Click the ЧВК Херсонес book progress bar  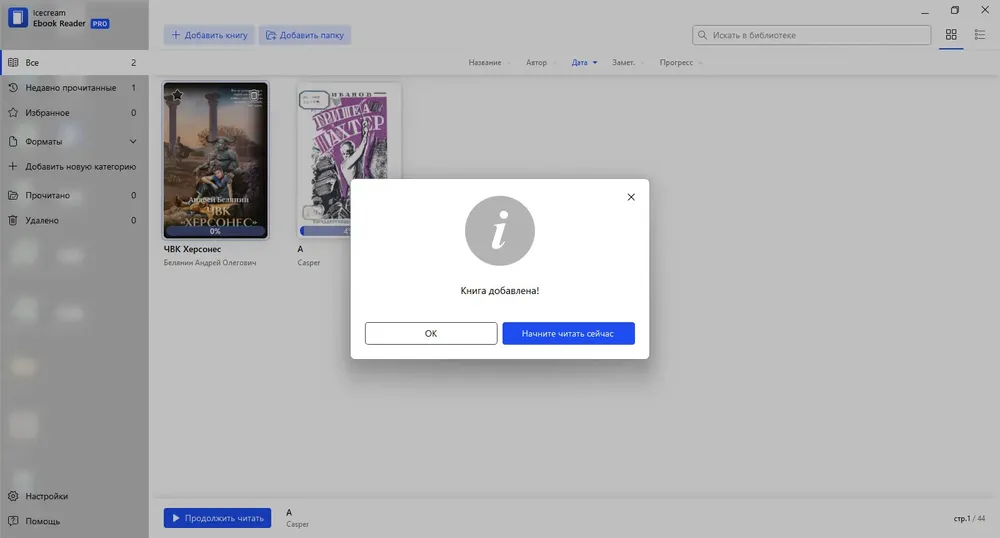click(215, 231)
